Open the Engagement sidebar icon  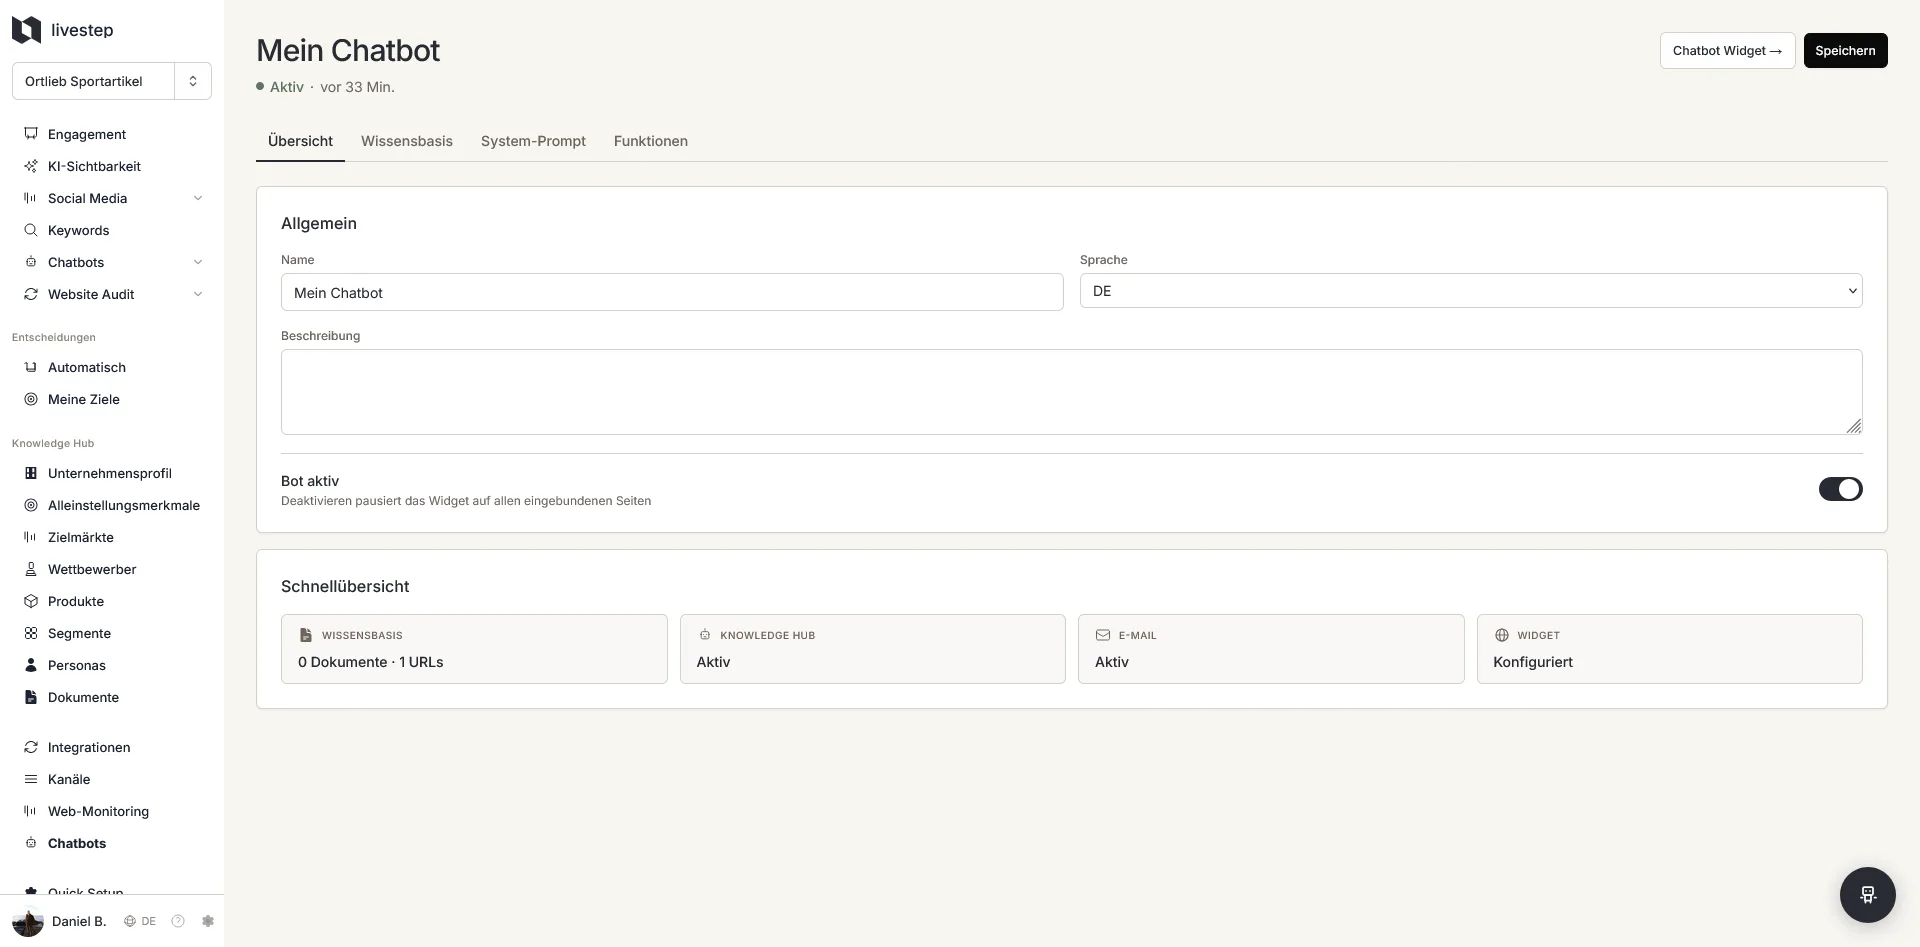point(31,134)
